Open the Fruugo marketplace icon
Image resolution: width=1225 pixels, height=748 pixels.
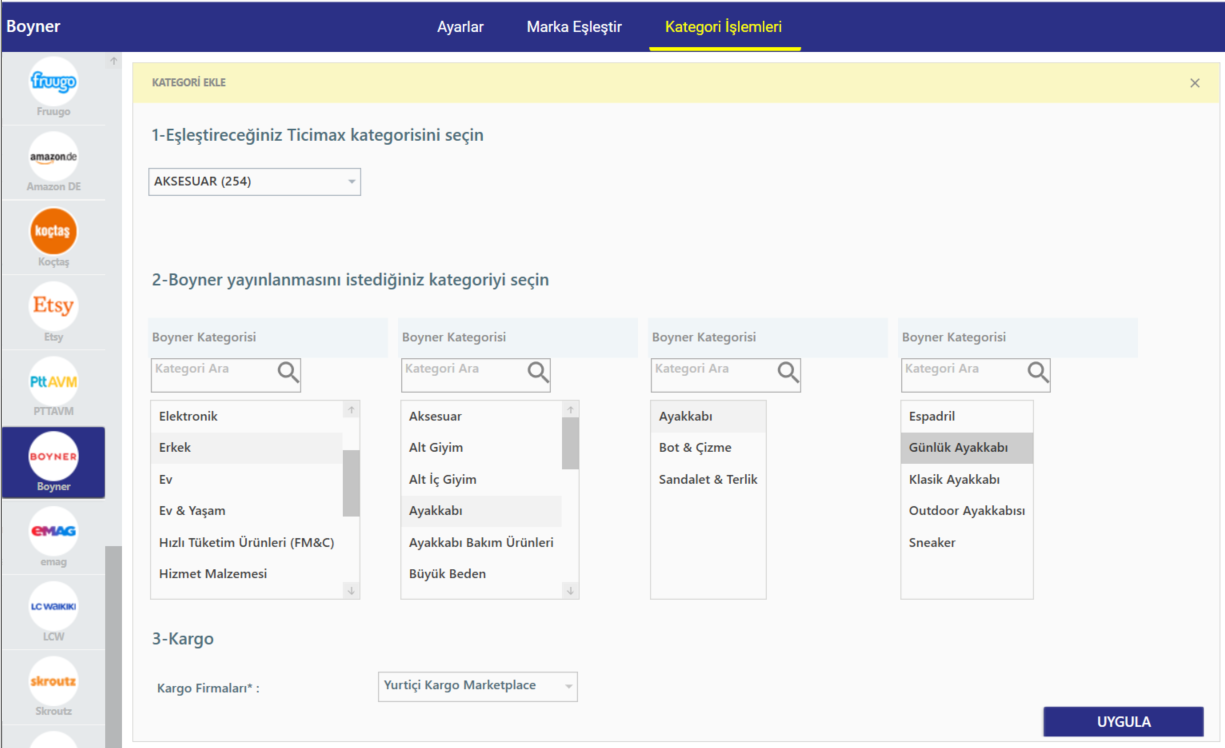pos(53,83)
